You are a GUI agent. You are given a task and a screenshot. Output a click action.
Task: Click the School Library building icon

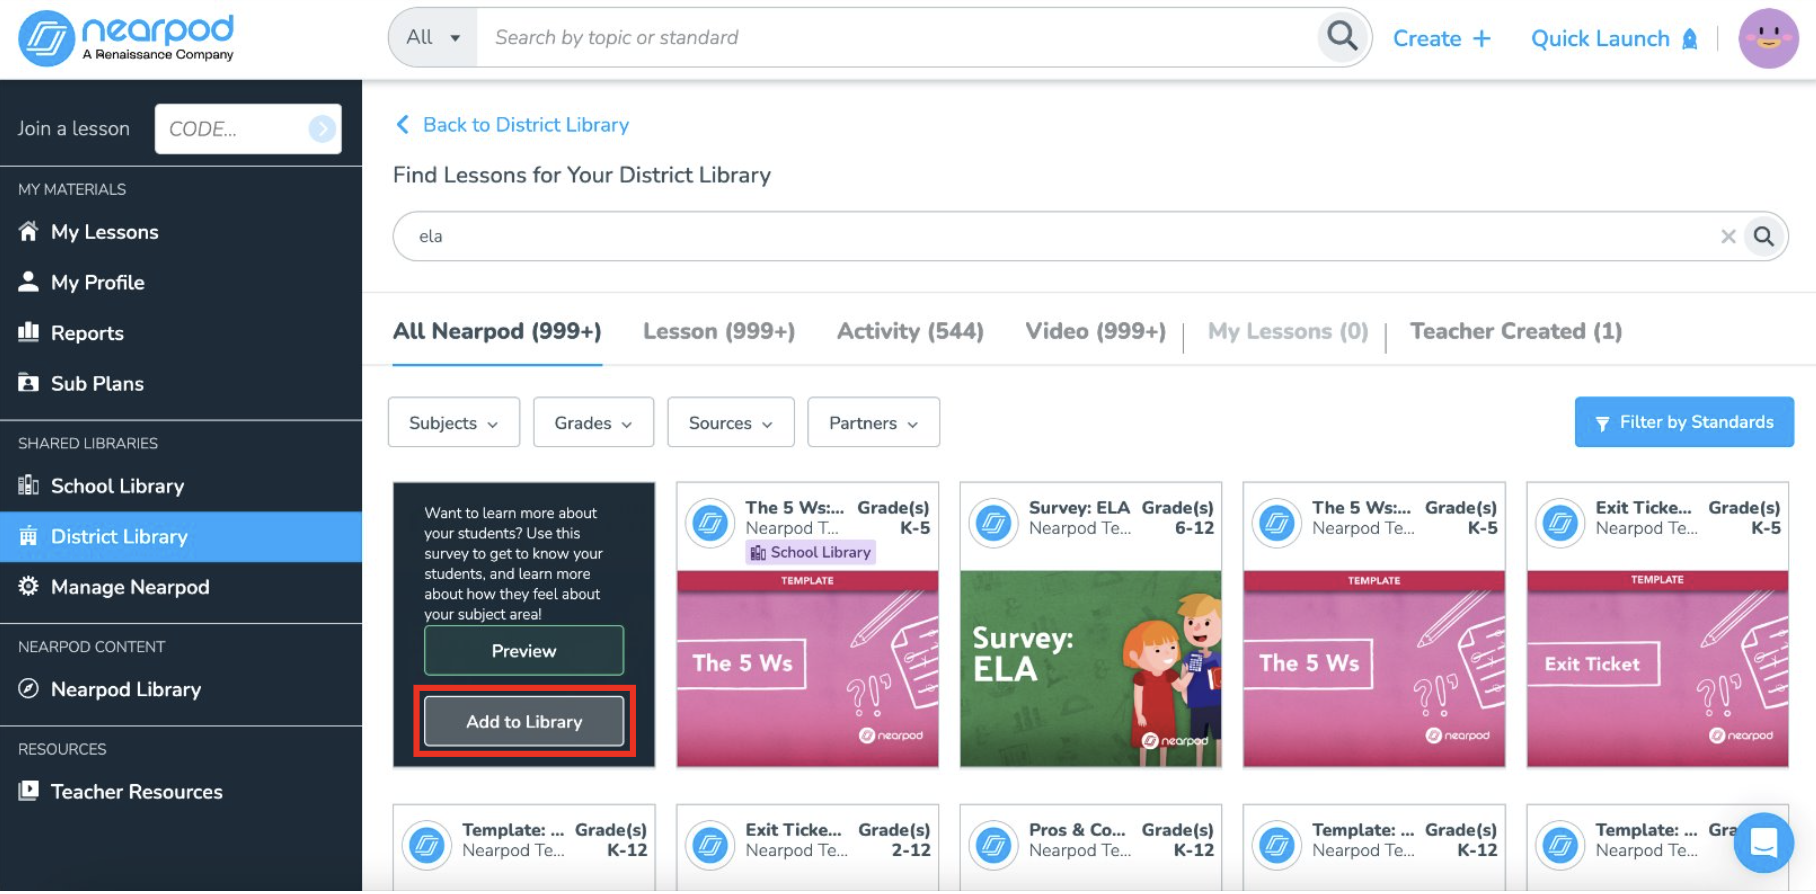coord(29,485)
